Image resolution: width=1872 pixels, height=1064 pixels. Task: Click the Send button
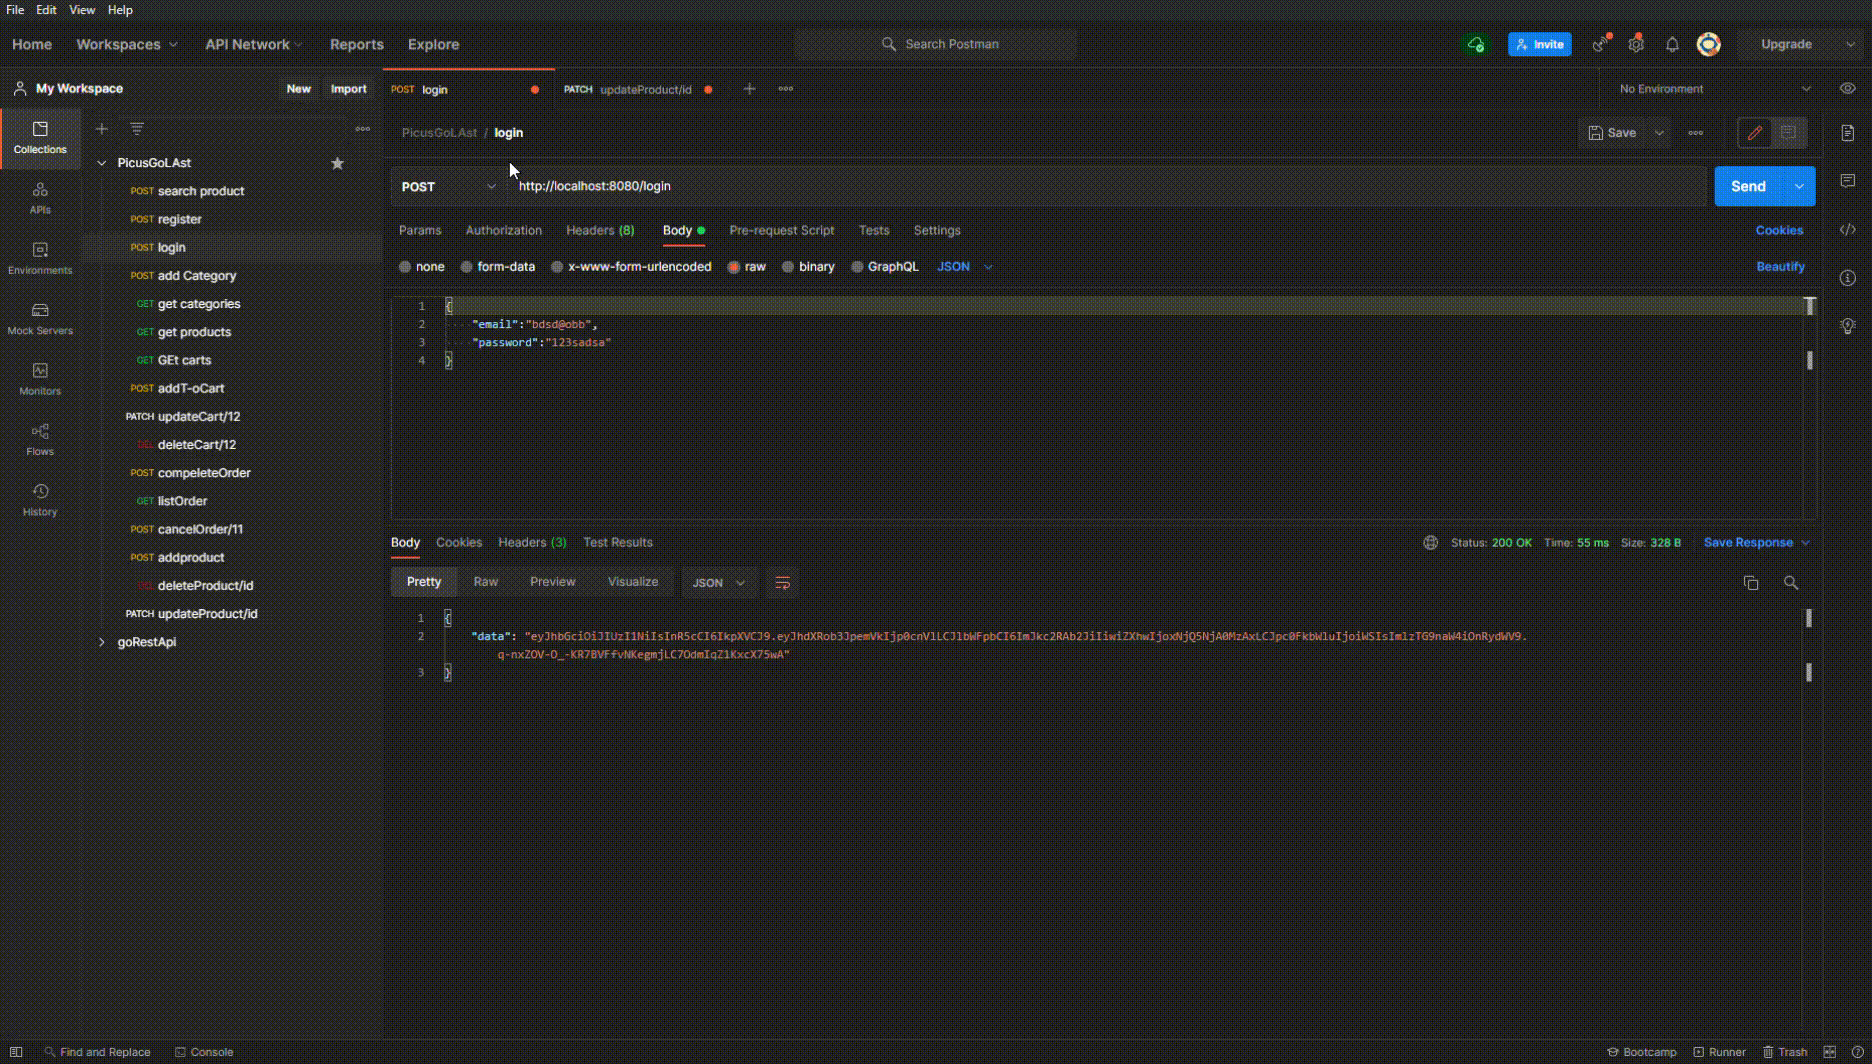(1748, 186)
